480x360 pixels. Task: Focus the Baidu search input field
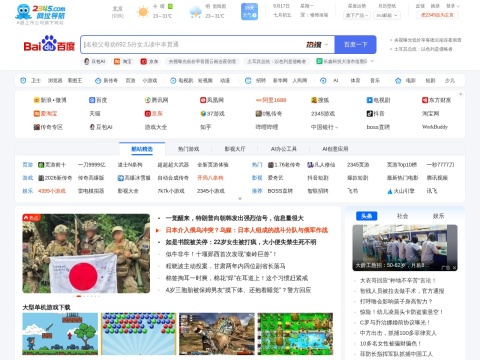point(193,45)
